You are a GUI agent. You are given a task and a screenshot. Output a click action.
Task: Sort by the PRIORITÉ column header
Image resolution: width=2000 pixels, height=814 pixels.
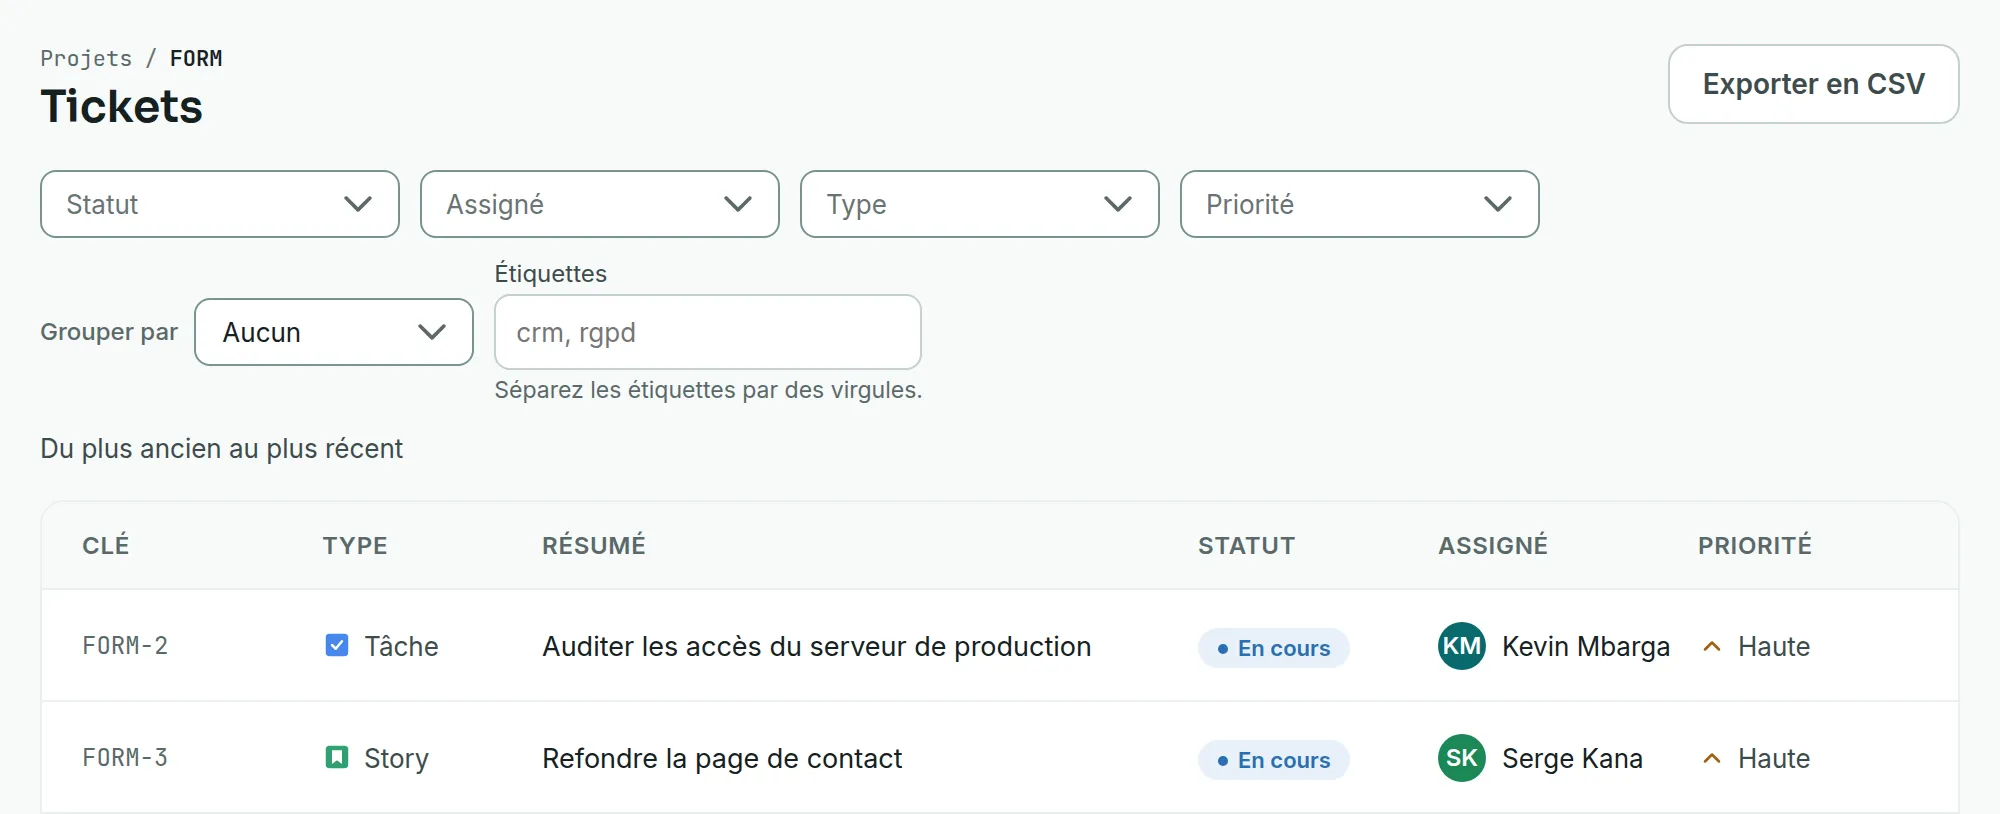pos(1755,545)
